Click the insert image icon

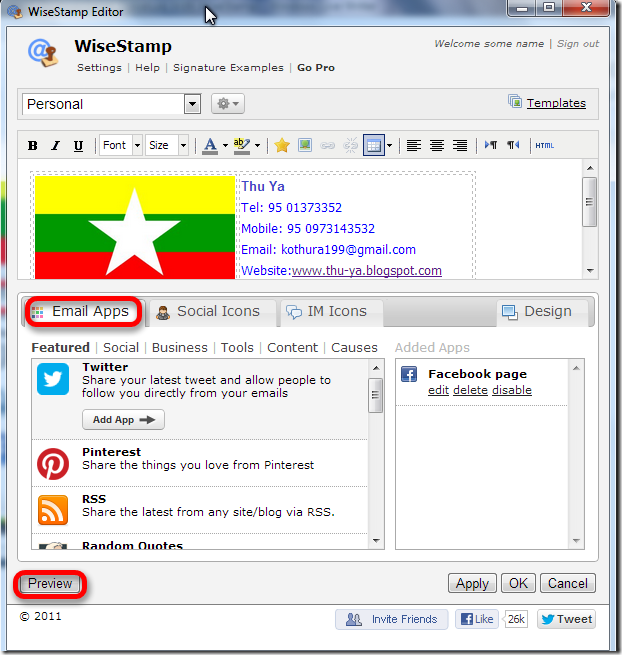click(x=305, y=145)
